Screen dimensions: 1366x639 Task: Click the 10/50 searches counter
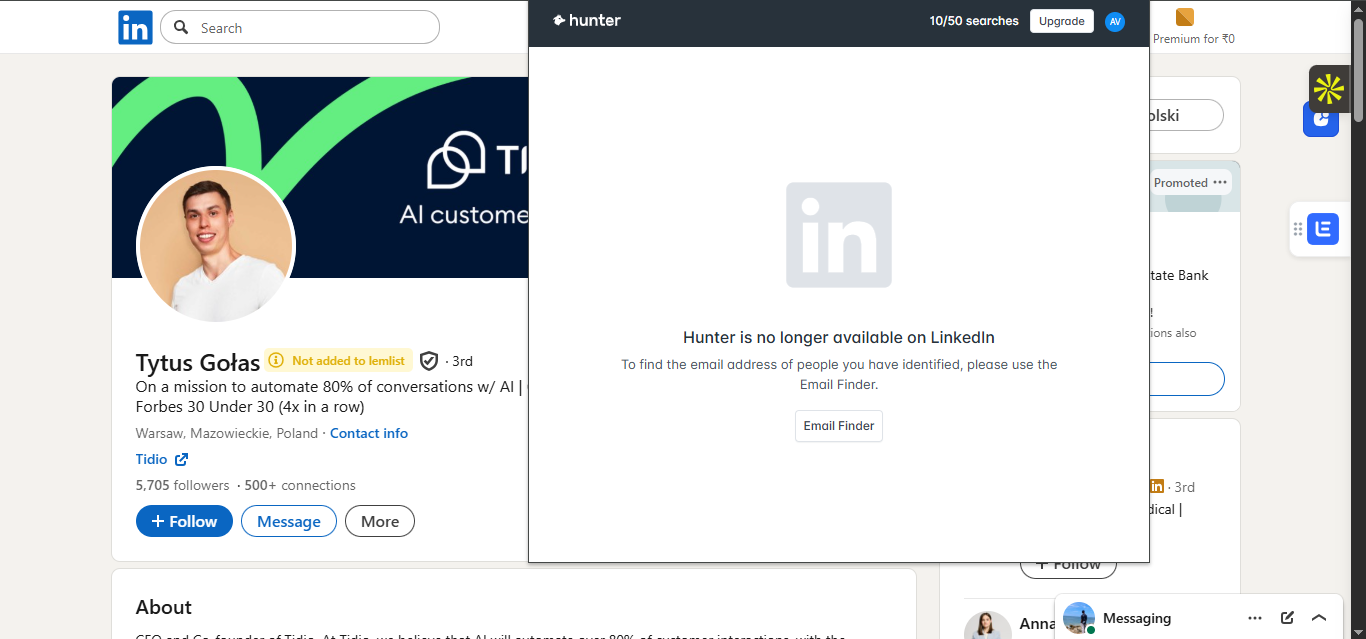point(974,21)
